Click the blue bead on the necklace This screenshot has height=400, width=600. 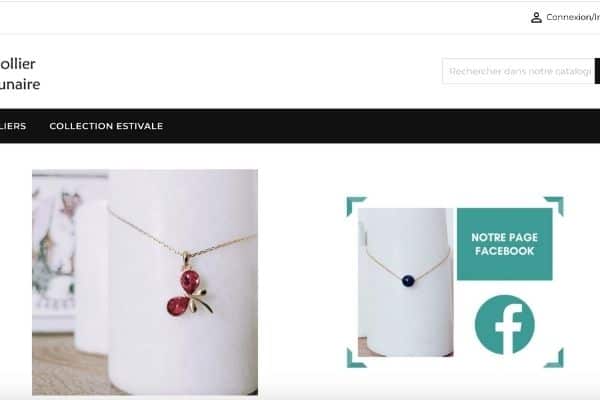(x=408, y=281)
